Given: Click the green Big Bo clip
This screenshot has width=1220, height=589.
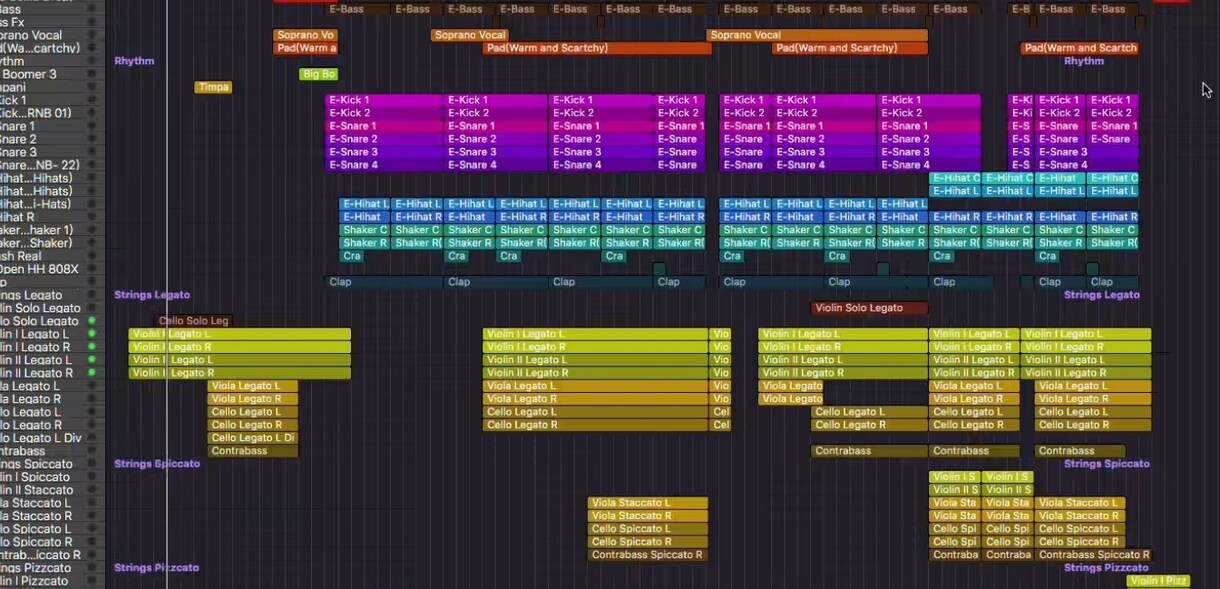Looking at the screenshot, I should [x=317, y=73].
